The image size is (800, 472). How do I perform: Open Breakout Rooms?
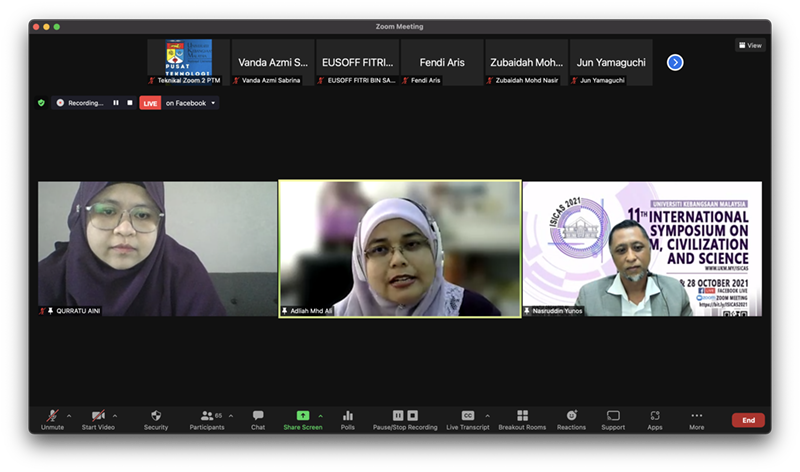(522, 417)
